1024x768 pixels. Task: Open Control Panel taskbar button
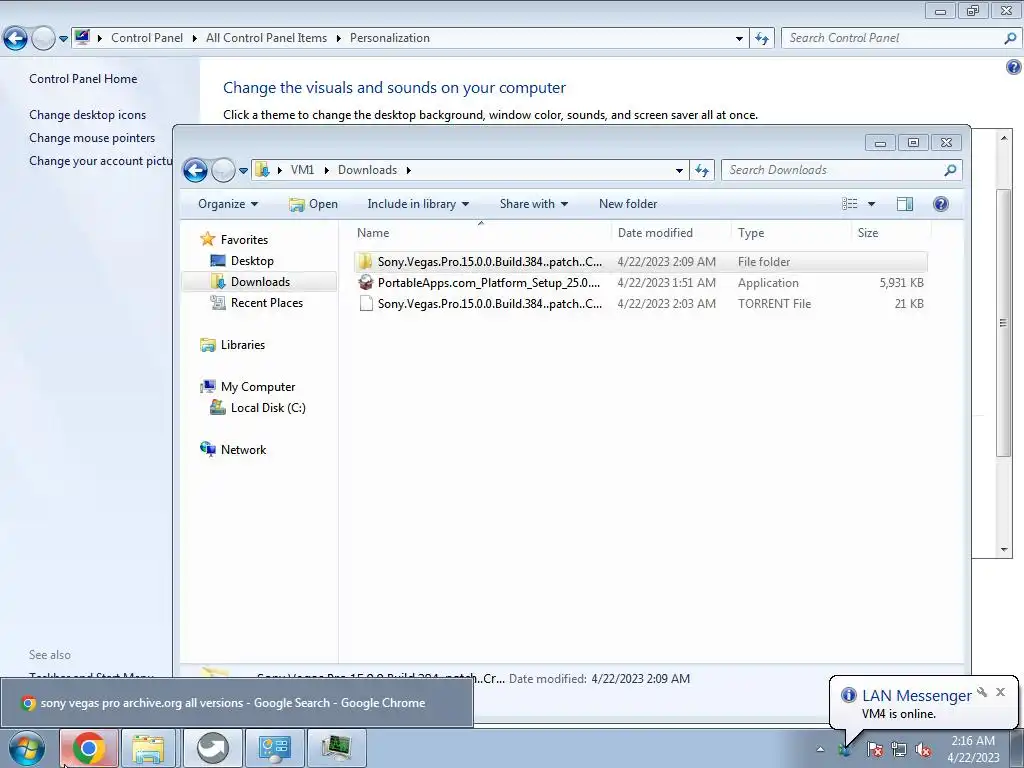coord(274,748)
